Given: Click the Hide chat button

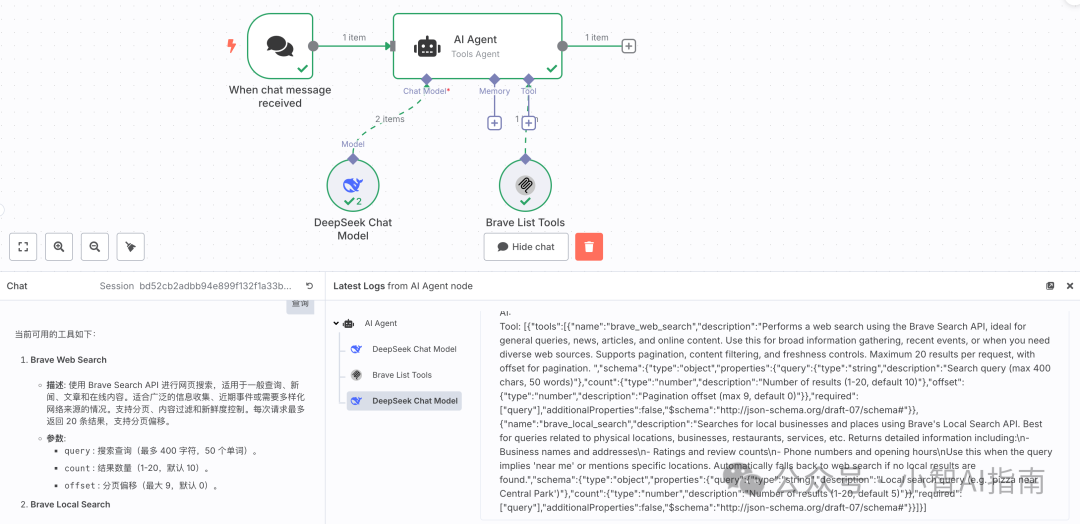Looking at the screenshot, I should pyautogui.click(x=526, y=247).
